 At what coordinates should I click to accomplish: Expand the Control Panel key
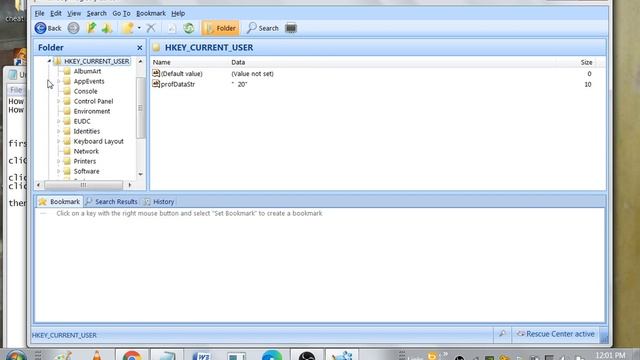click(58, 101)
